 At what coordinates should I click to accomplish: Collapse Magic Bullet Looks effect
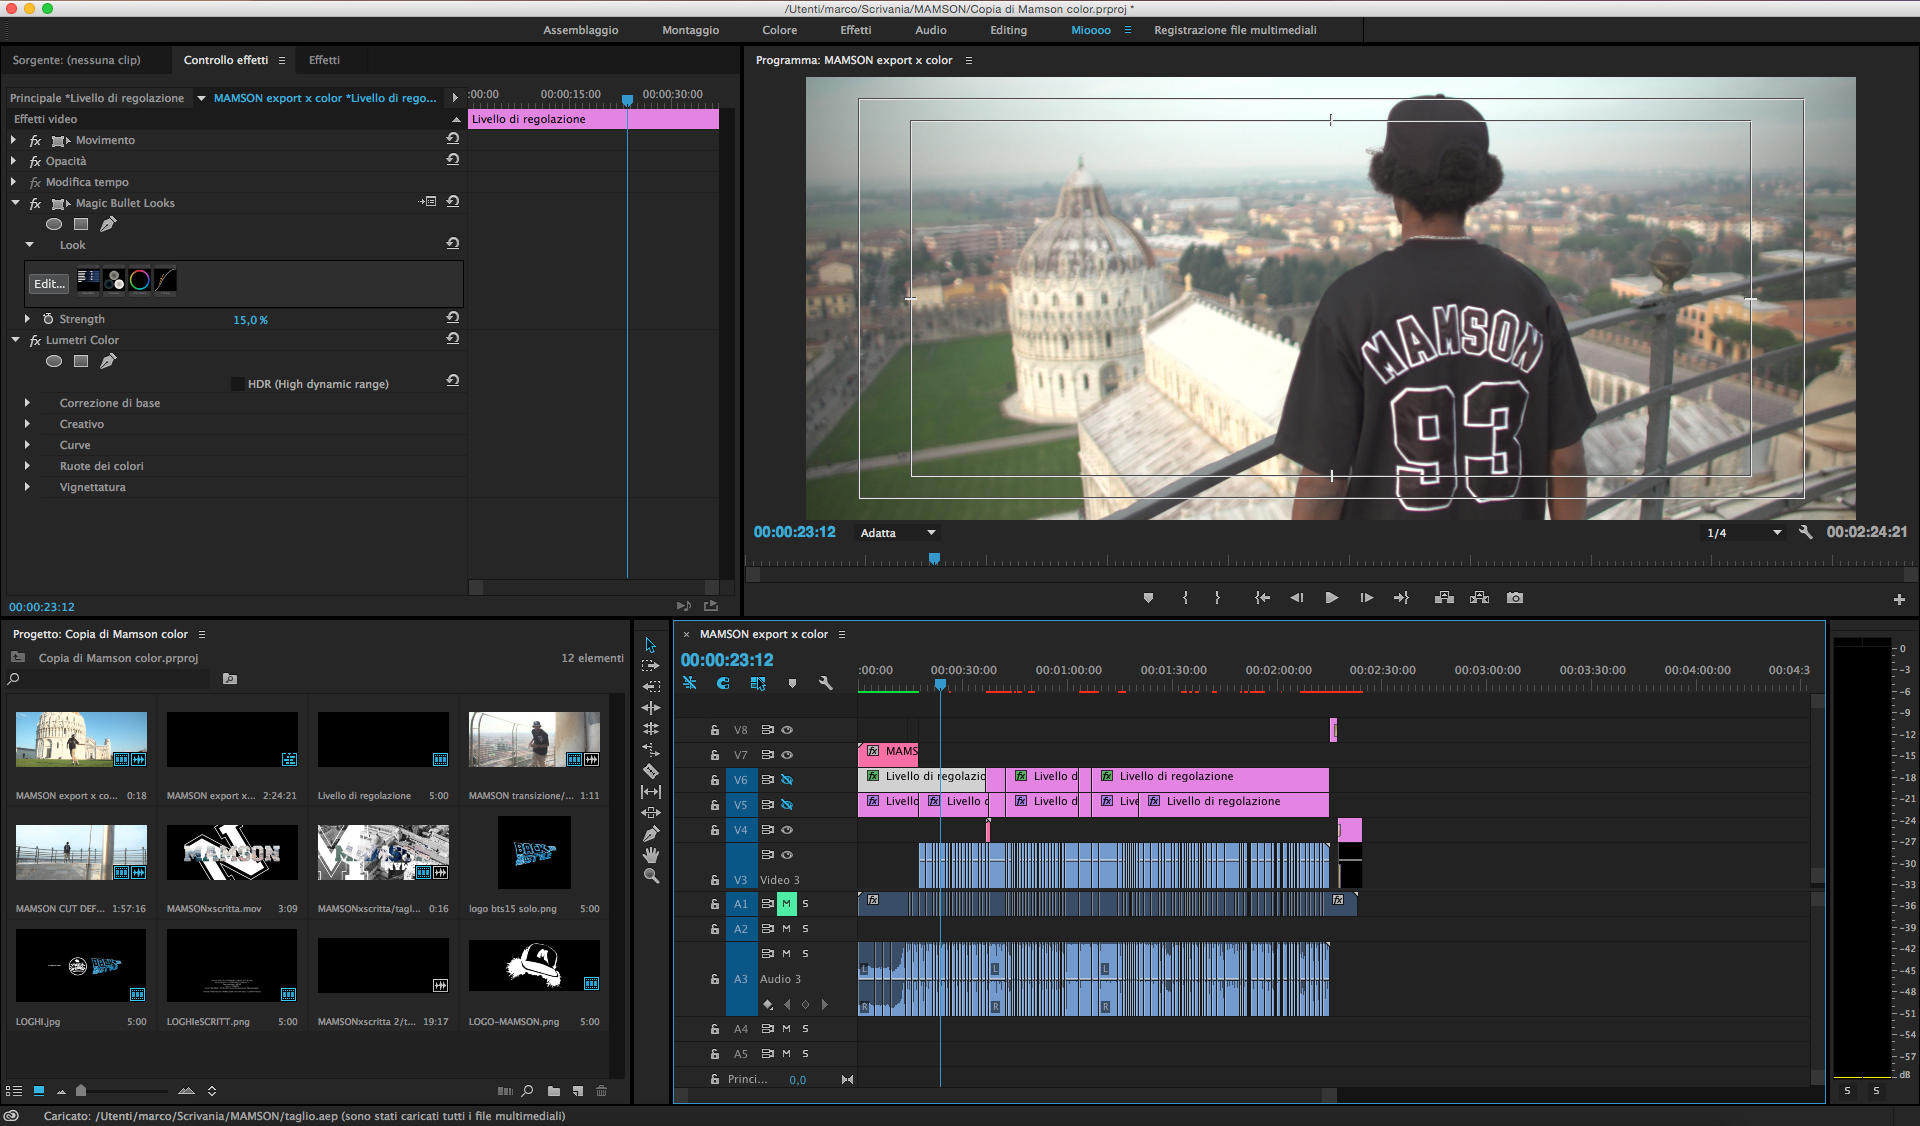(x=15, y=203)
